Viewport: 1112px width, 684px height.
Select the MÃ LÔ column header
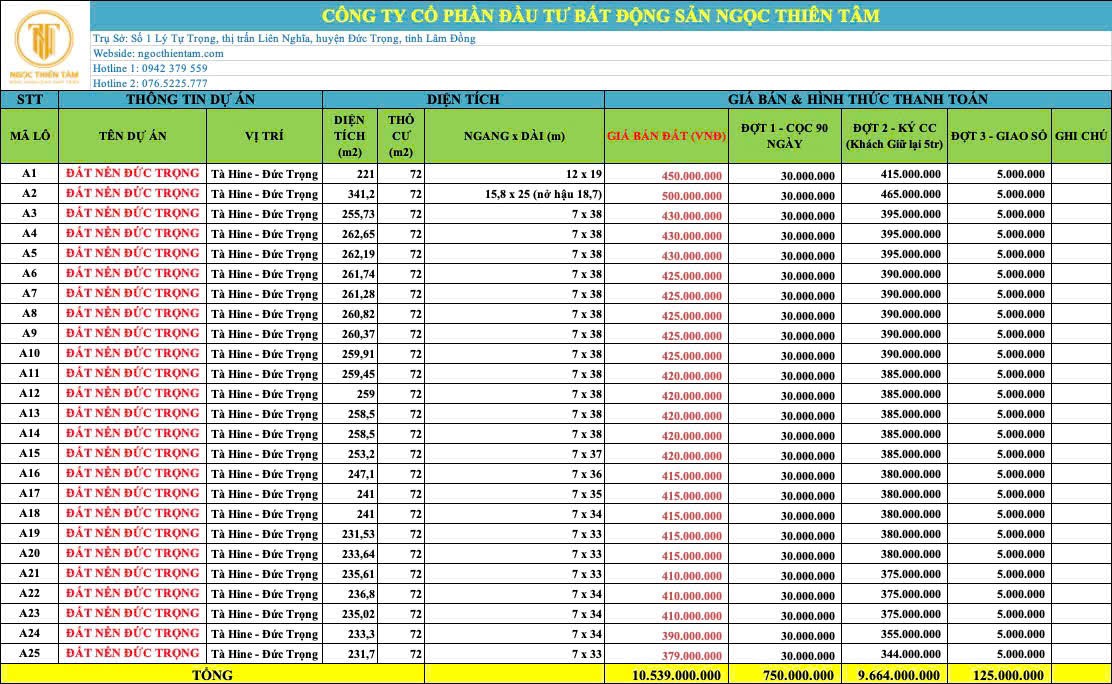[30, 136]
